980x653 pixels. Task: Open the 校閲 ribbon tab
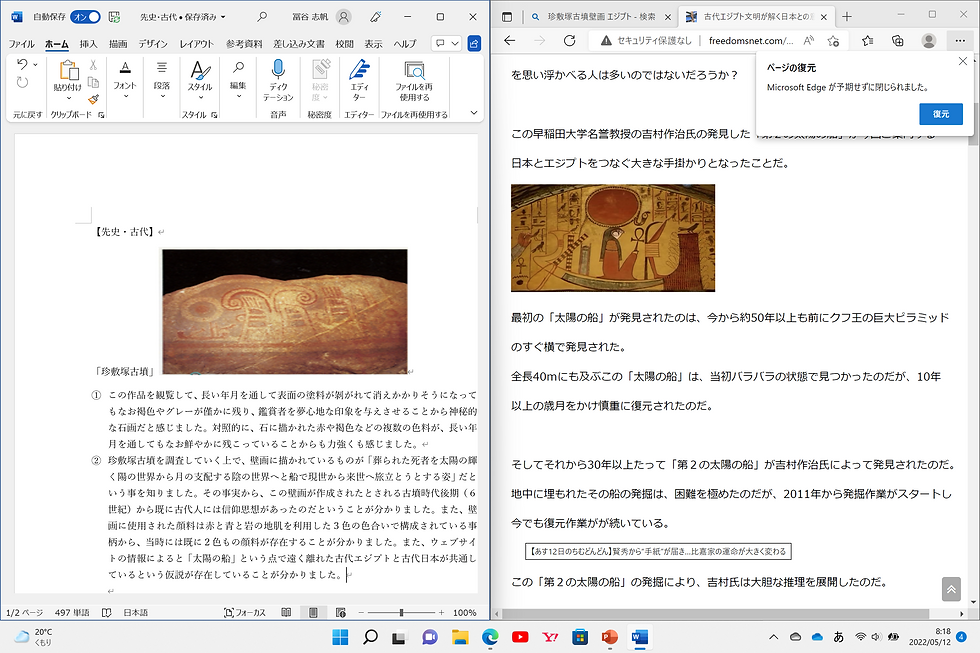(344, 44)
